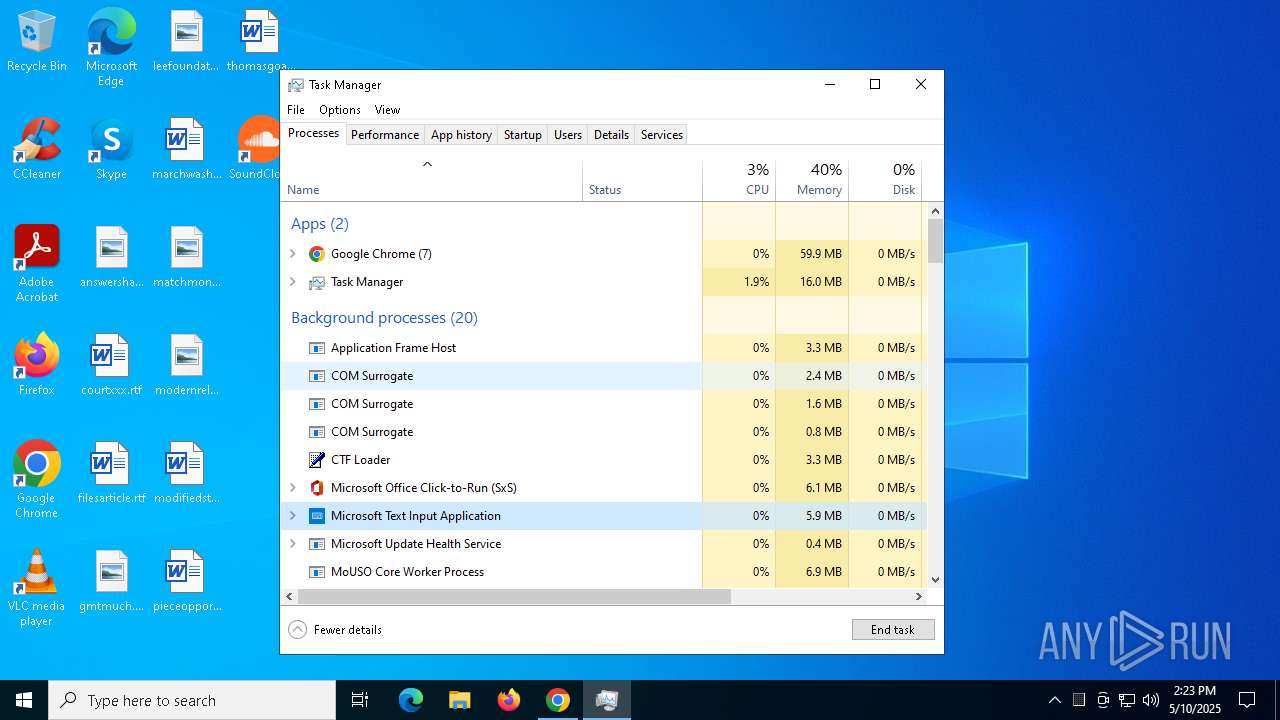Click the vertical scrollbar down arrow
Image resolution: width=1280 pixels, height=720 pixels.
(935, 579)
